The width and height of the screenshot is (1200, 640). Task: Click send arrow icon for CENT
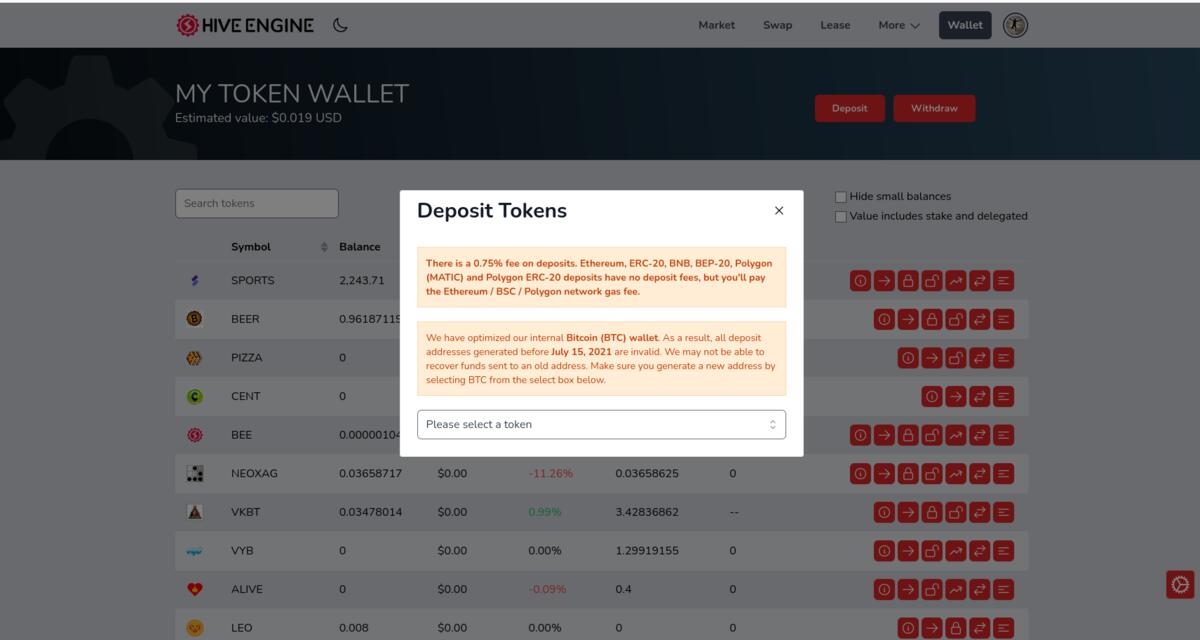(x=956, y=396)
